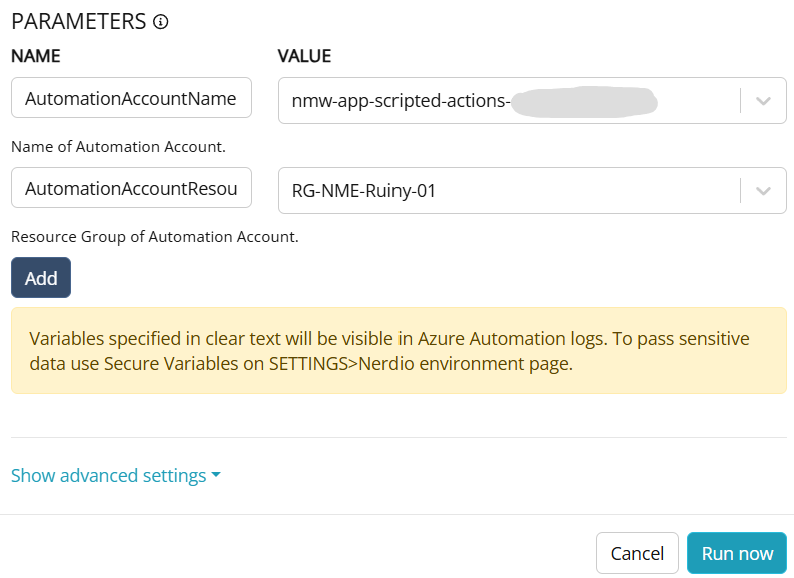Viewport: 794px width, 578px height.
Task: Click the 'Resource Group of Automation Account.' description
Action: (x=155, y=237)
